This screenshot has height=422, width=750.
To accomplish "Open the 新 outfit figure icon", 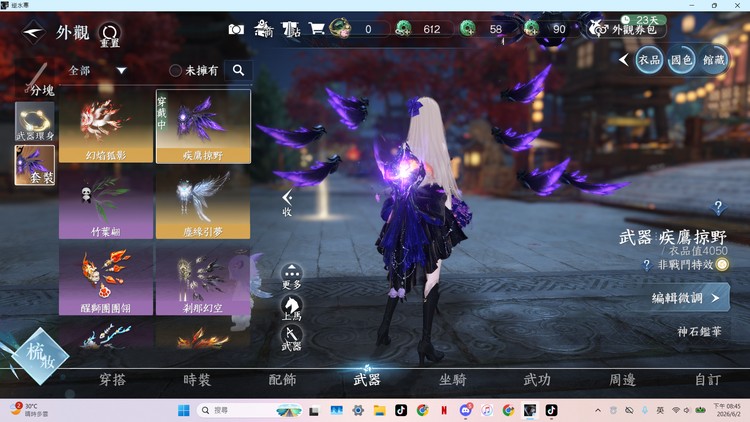I will point(264,29).
